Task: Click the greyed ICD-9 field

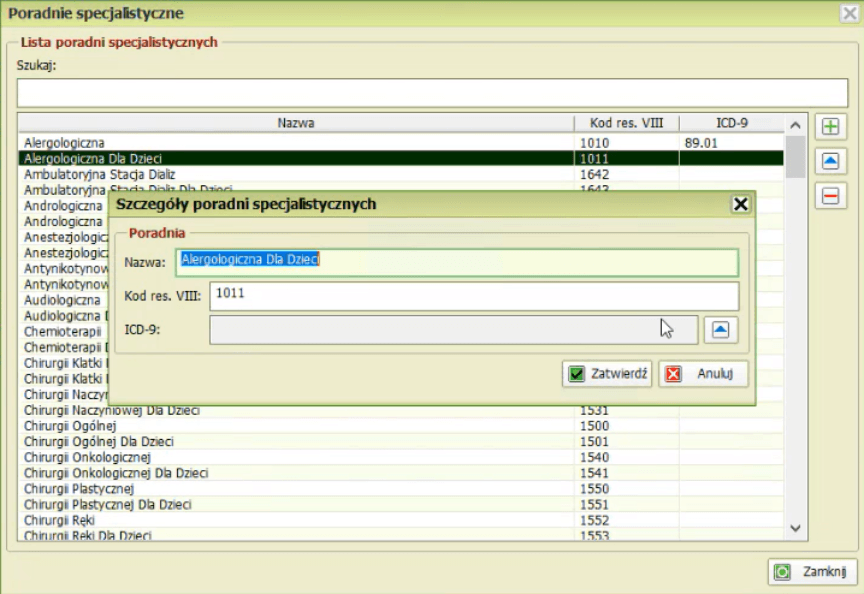Action: tap(453, 330)
